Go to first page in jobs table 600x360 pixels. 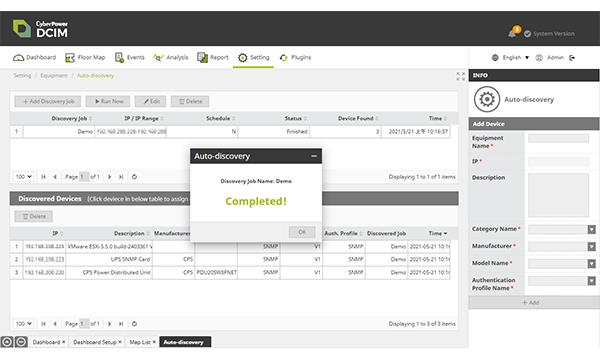pos(43,177)
